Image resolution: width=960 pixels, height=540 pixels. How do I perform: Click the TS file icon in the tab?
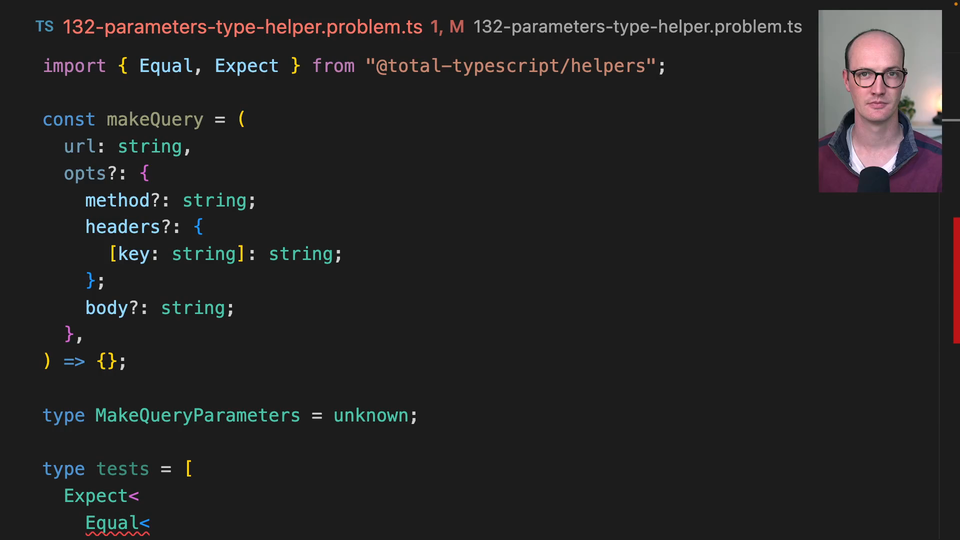click(44, 27)
